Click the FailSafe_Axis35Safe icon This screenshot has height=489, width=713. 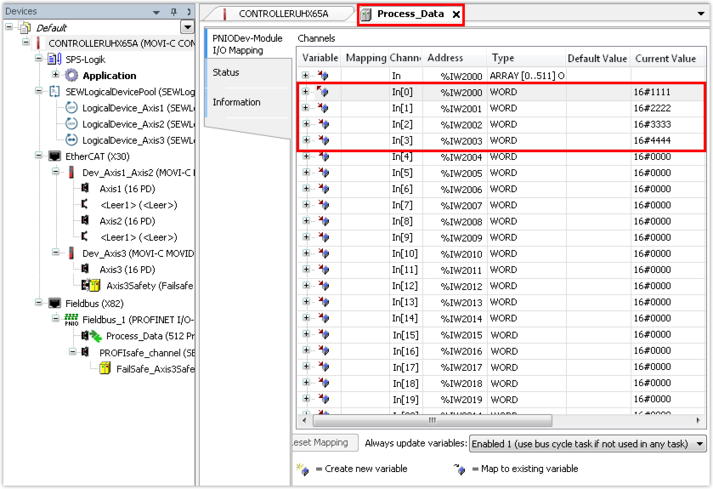pos(106,368)
